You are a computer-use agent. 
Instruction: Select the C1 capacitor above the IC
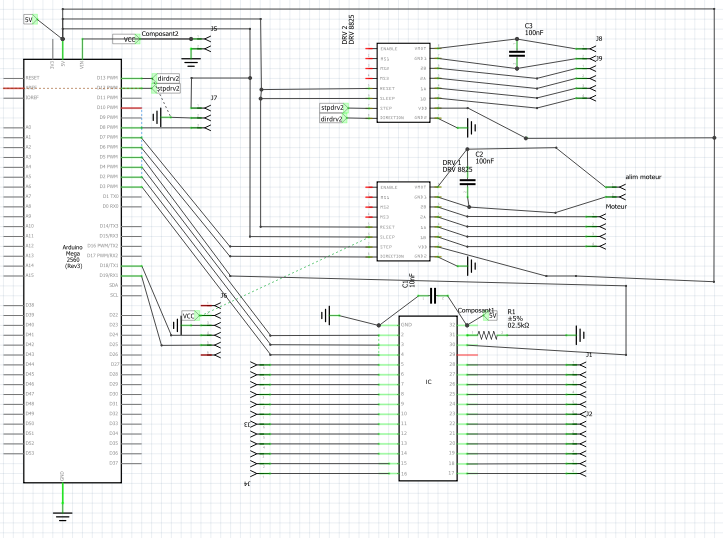coord(433,296)
